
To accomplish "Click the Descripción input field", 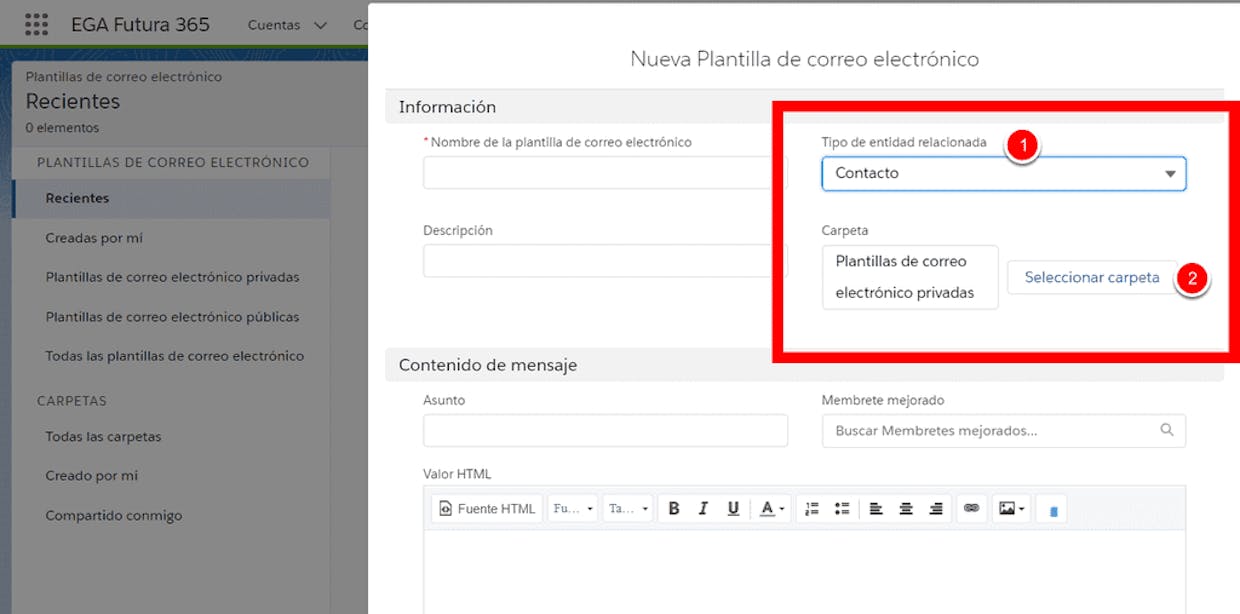I will (x=605, y=261).
